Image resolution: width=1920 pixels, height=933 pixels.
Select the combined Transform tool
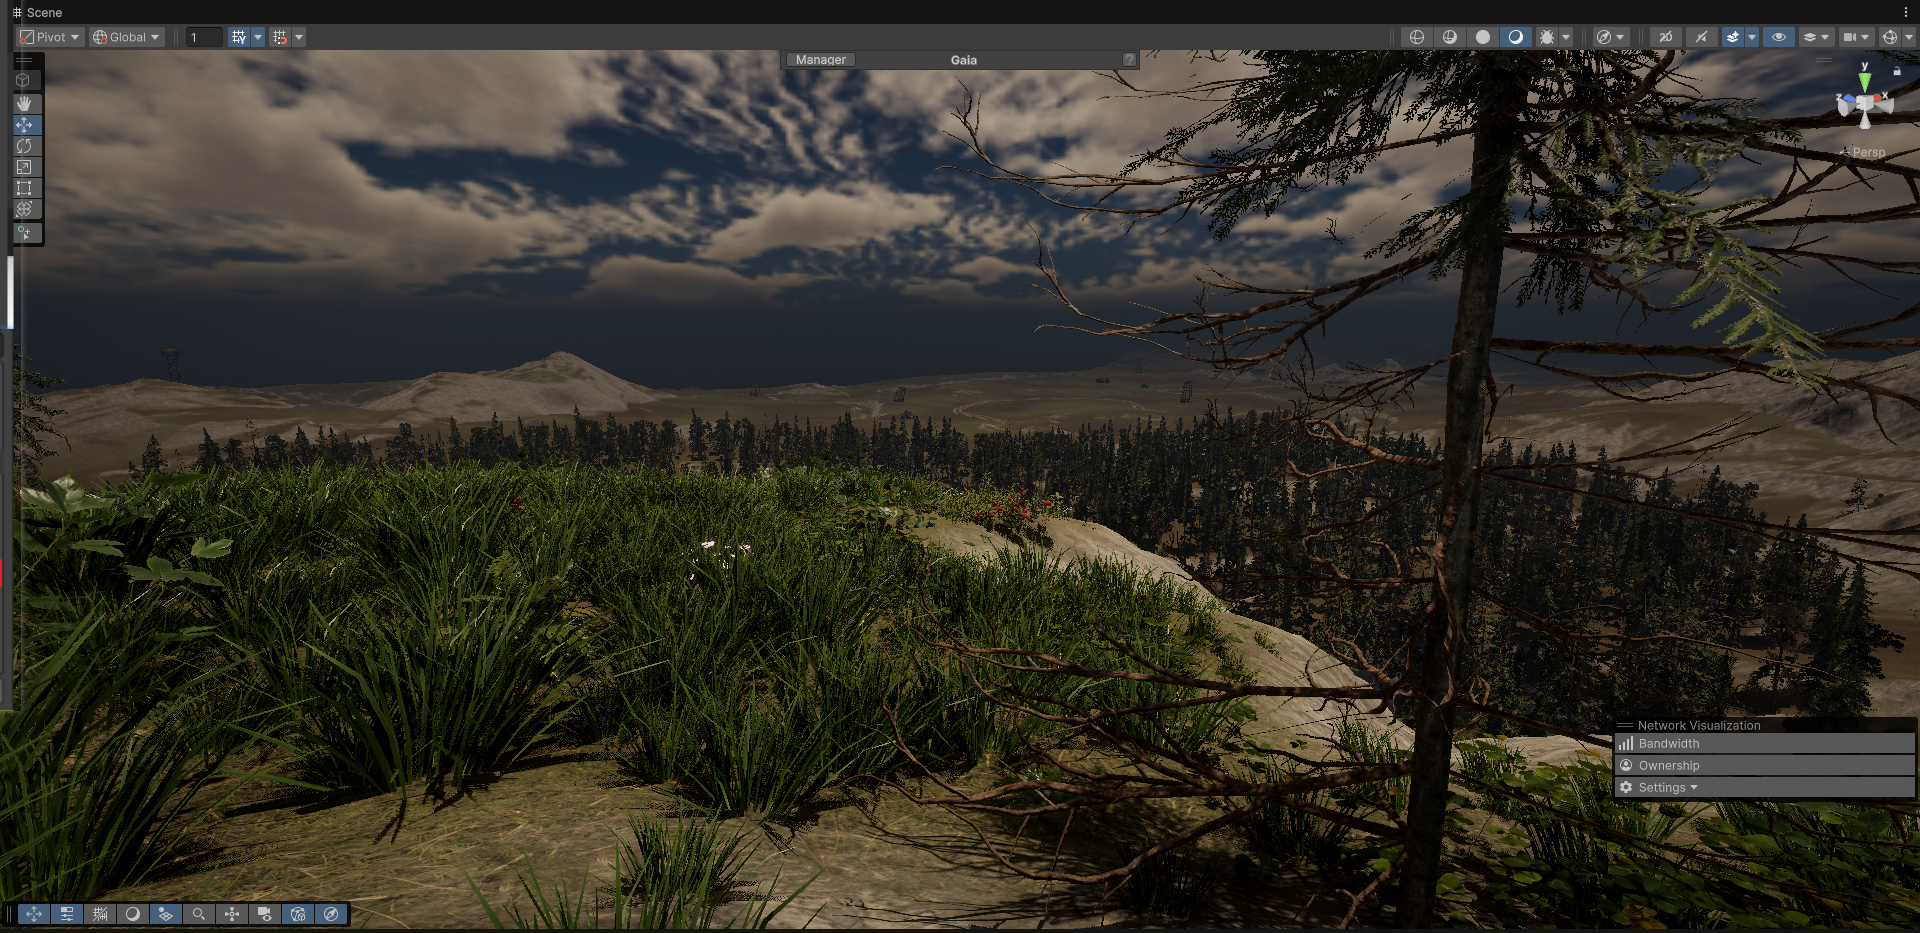(24, 209)
